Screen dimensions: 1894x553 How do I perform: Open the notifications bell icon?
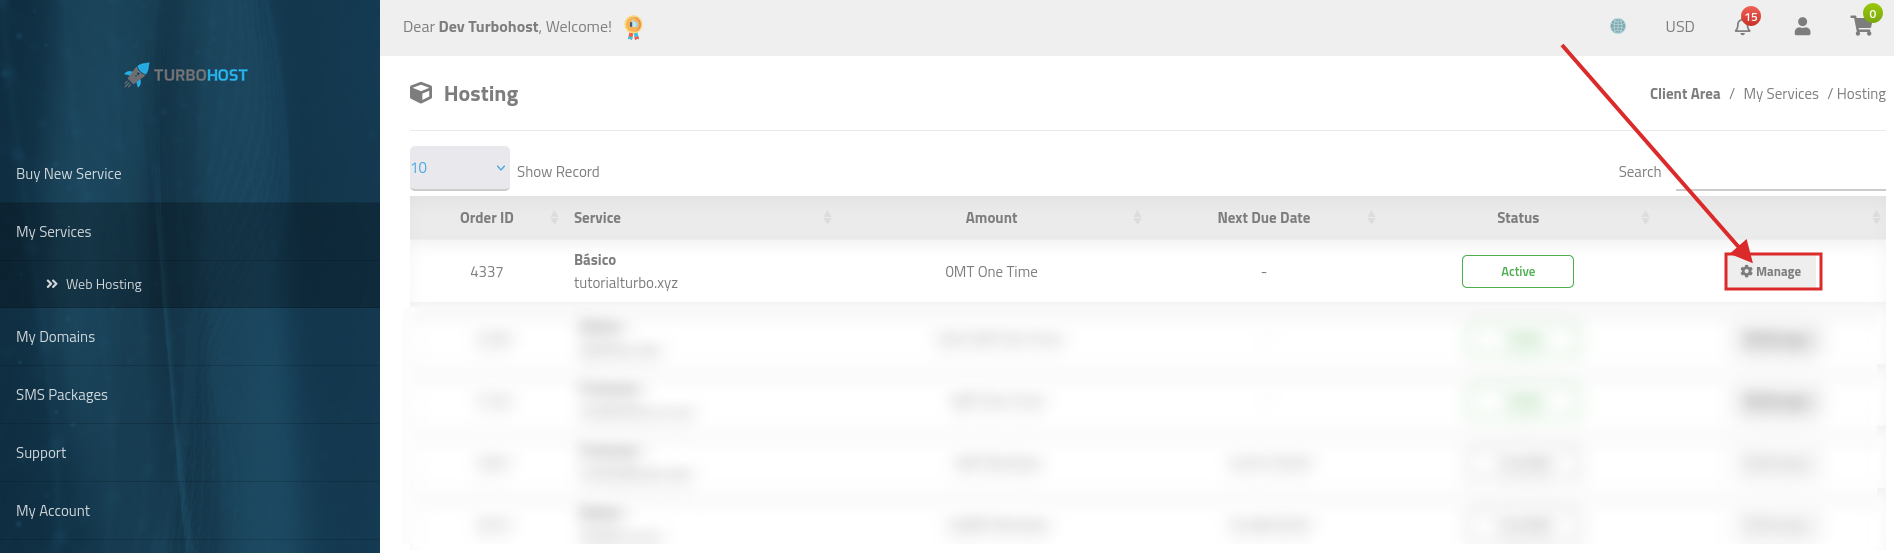click(x=1743, y=27)
